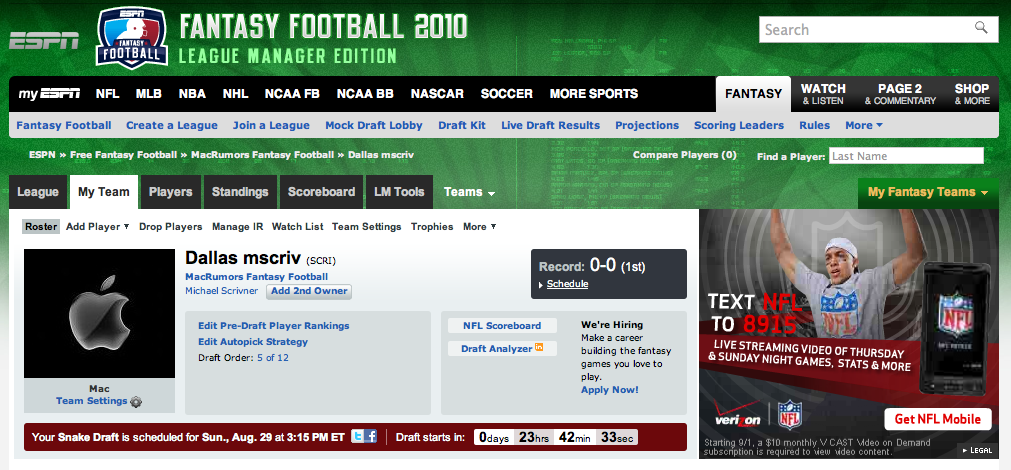
Task: Open the Draft Kit link
Action: [x=462, y=125]
